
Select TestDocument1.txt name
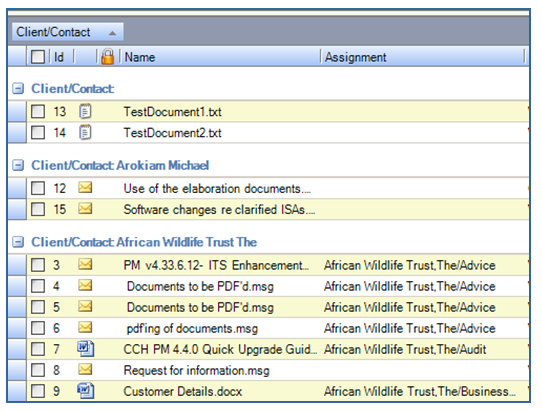[172, 112]
